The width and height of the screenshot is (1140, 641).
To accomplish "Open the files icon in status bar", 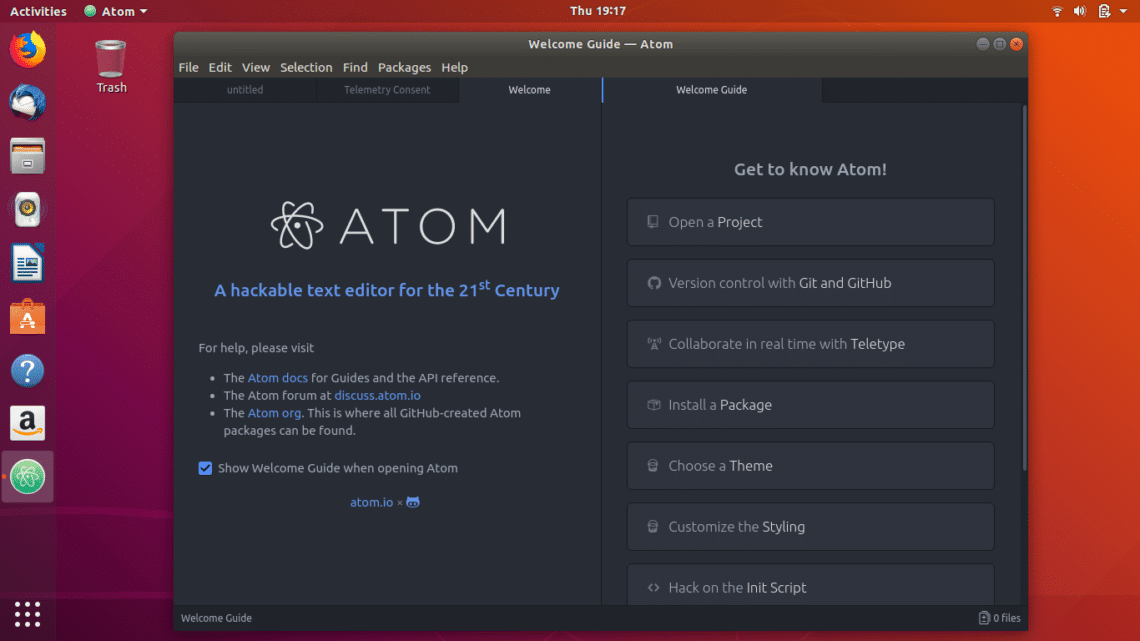I will (999, 618).
